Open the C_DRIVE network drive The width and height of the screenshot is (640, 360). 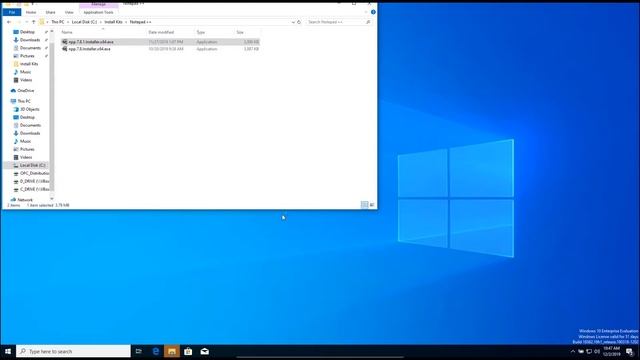click(x=34, y=189)
